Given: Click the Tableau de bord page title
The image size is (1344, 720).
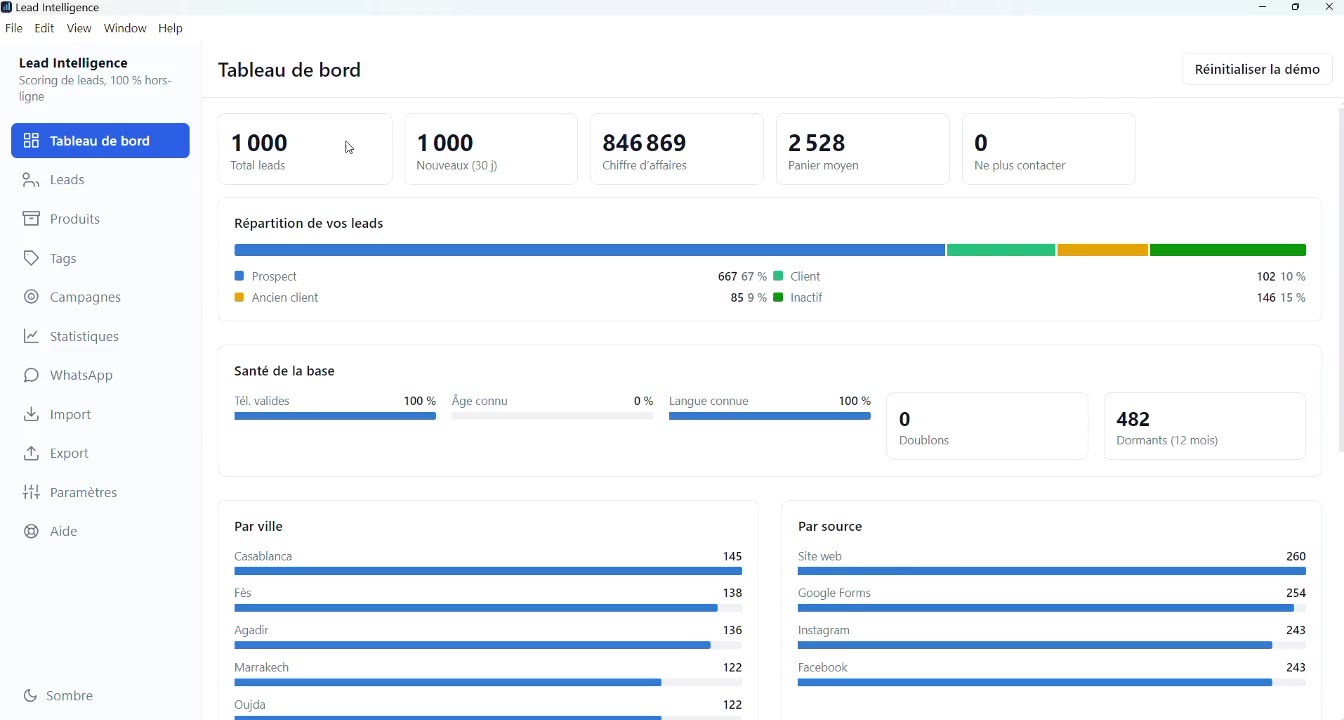Looking at the screenshot, I should pyautogui.click(x=290, y=70).
